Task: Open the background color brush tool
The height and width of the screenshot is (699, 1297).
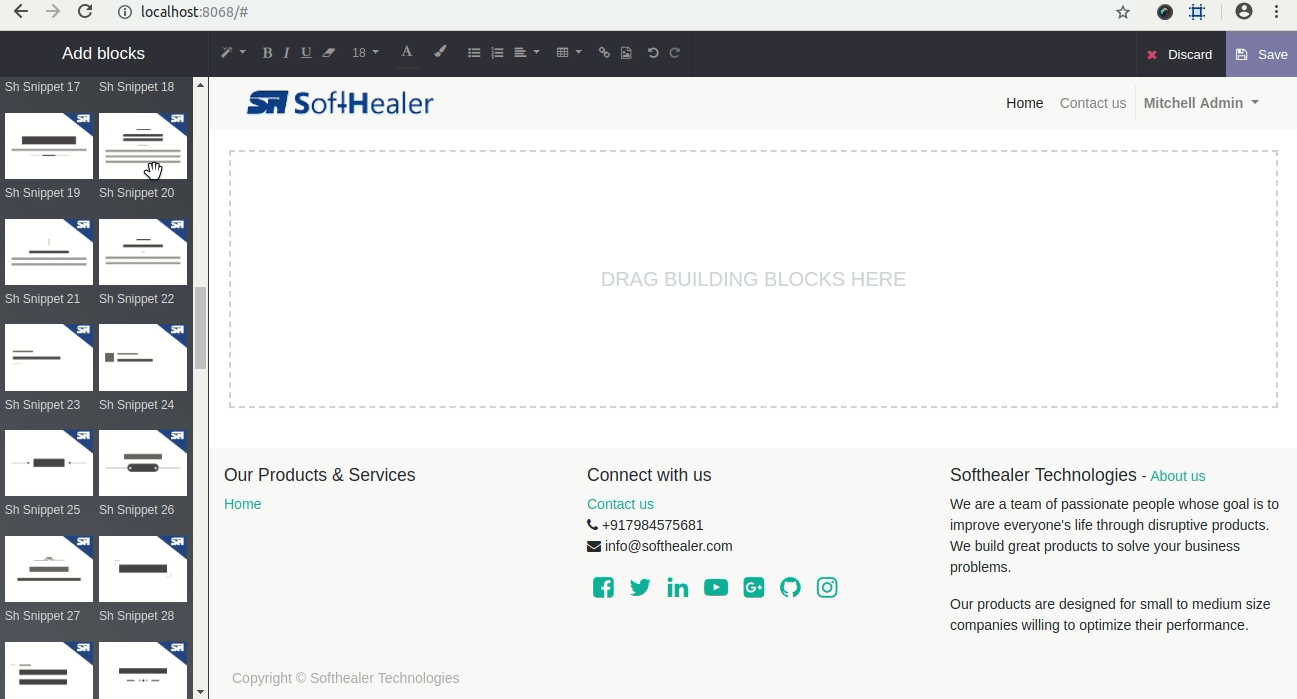Action: 440,52
